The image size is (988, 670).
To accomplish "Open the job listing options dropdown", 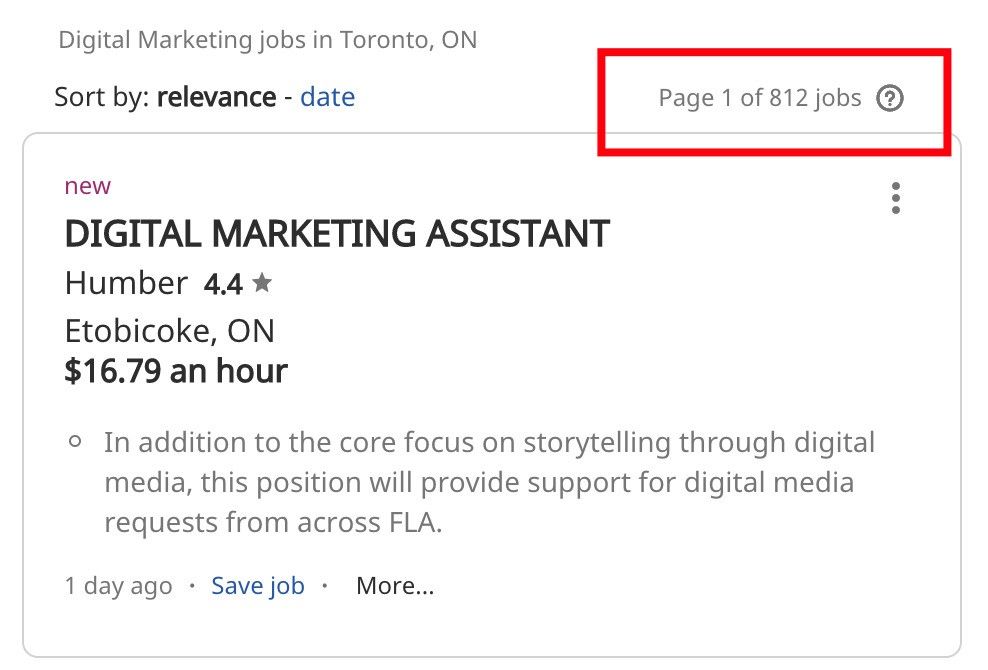I will tap(895, 198).
